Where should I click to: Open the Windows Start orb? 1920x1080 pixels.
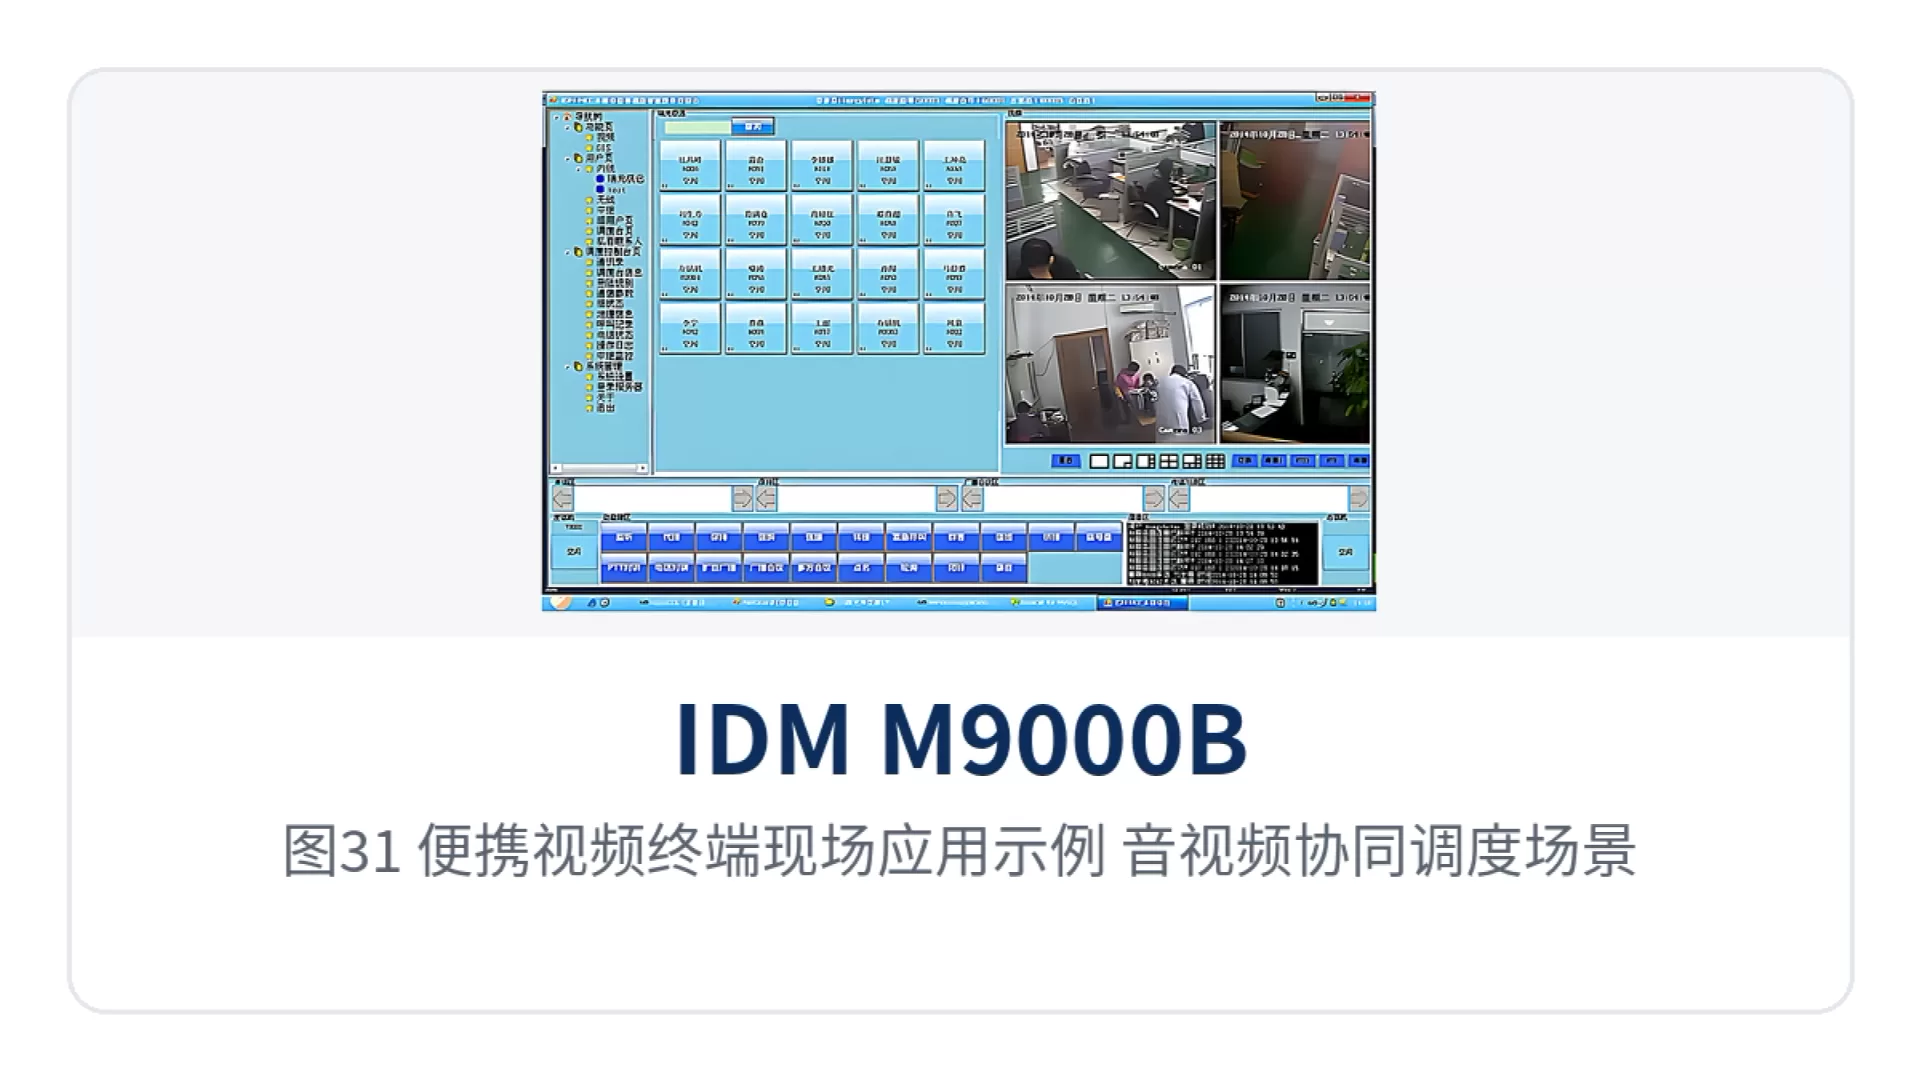pyautogui.click(x=561, y=603)
